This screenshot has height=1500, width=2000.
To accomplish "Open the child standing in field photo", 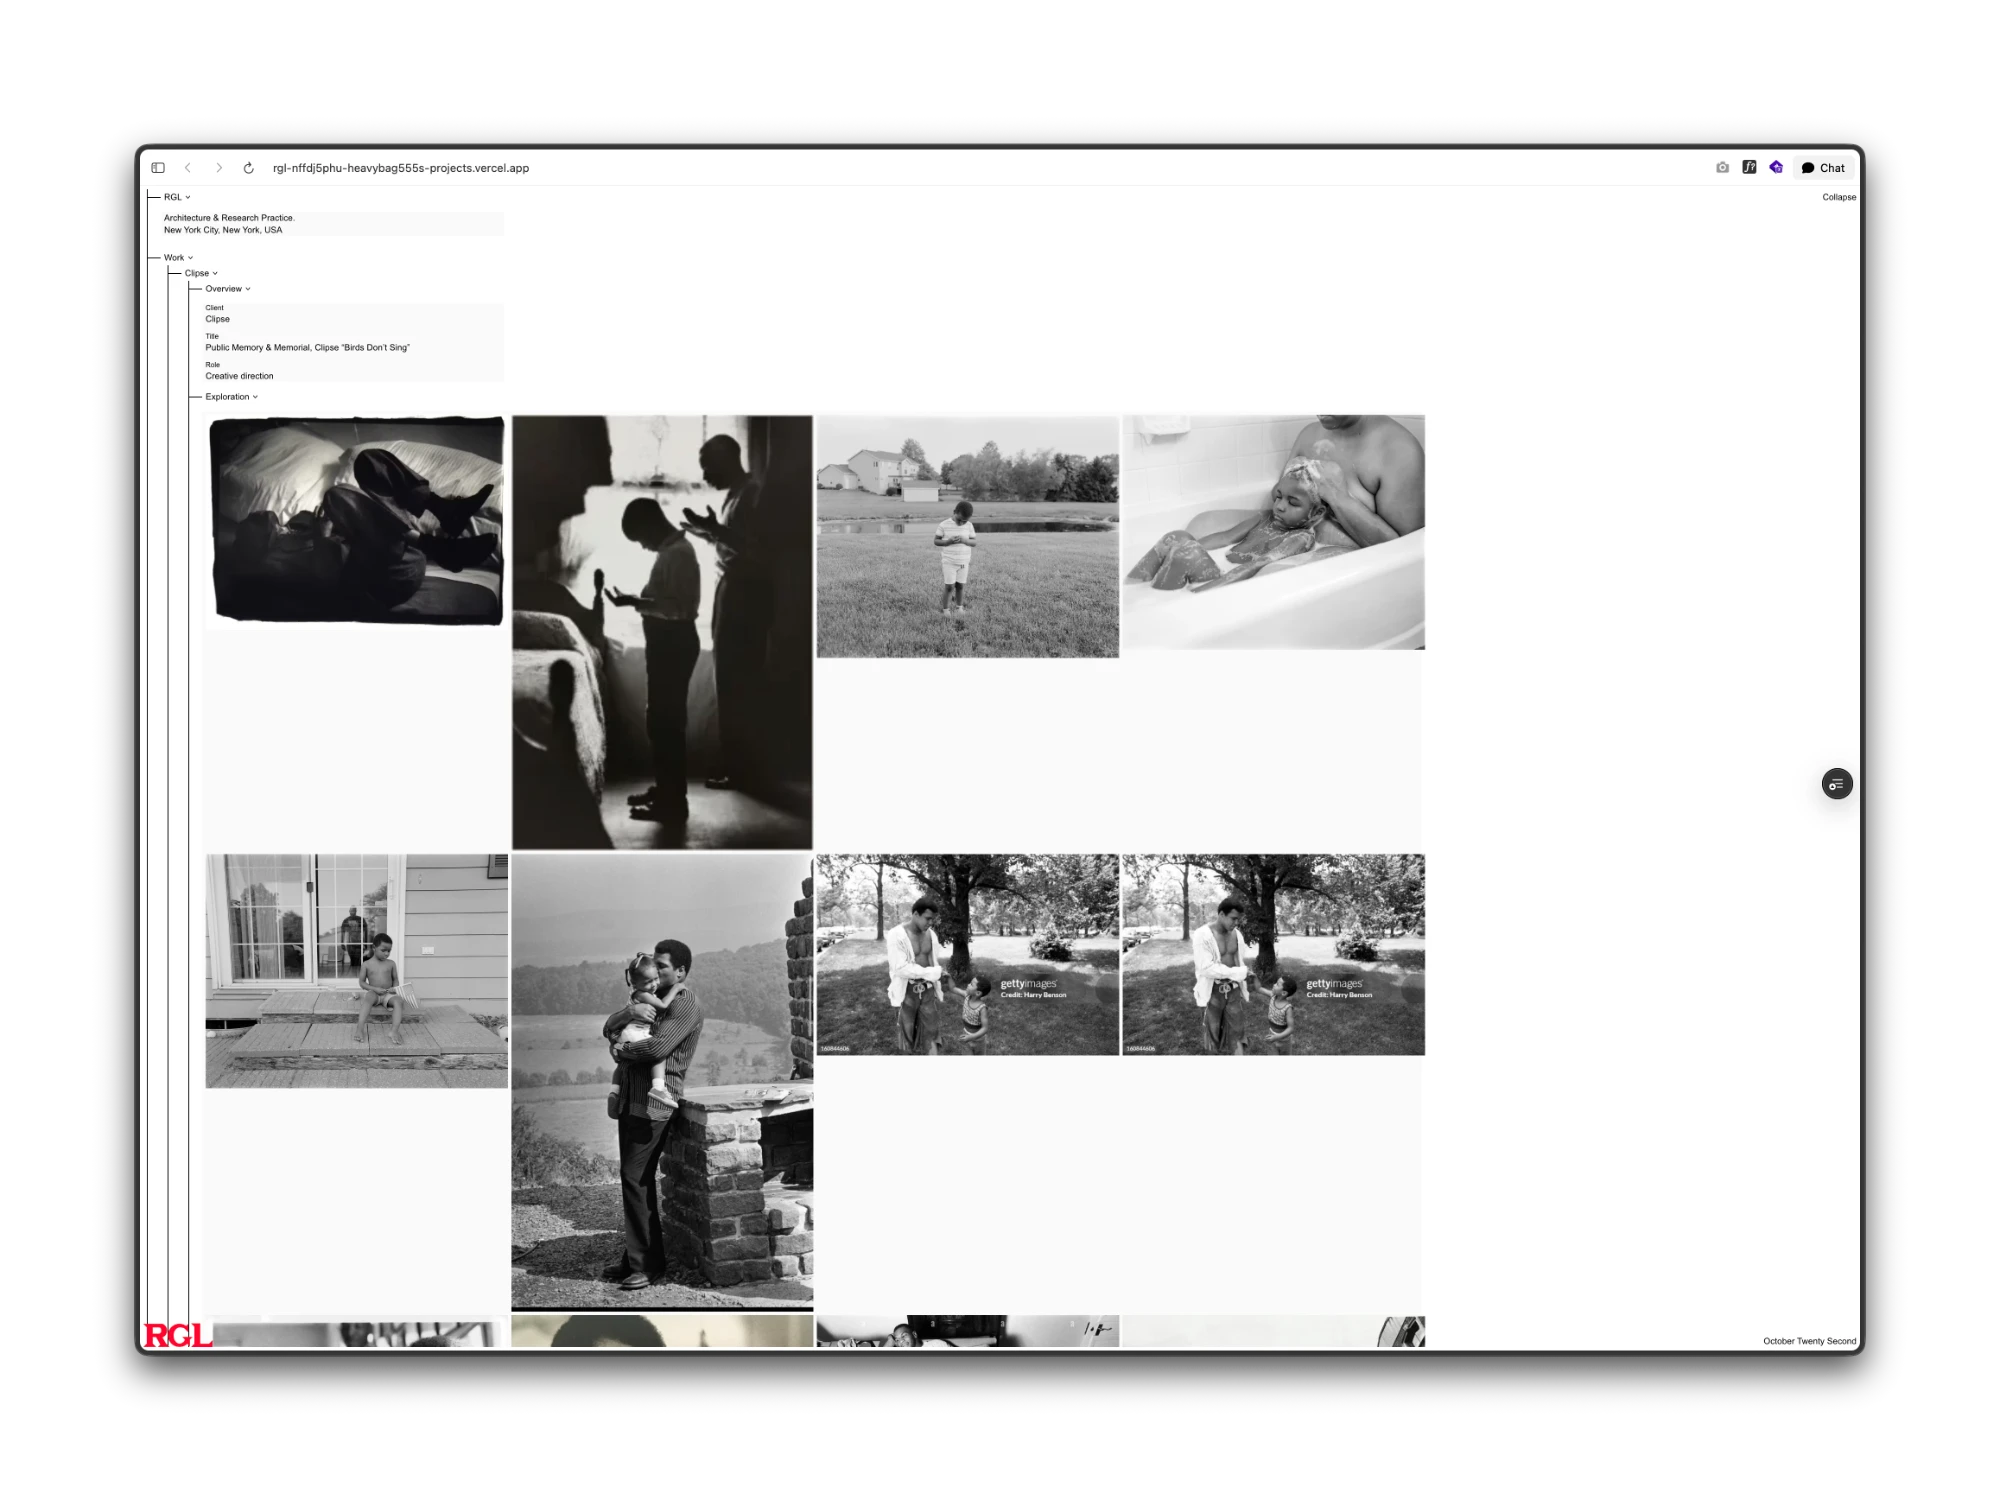I will click(968, 537).
